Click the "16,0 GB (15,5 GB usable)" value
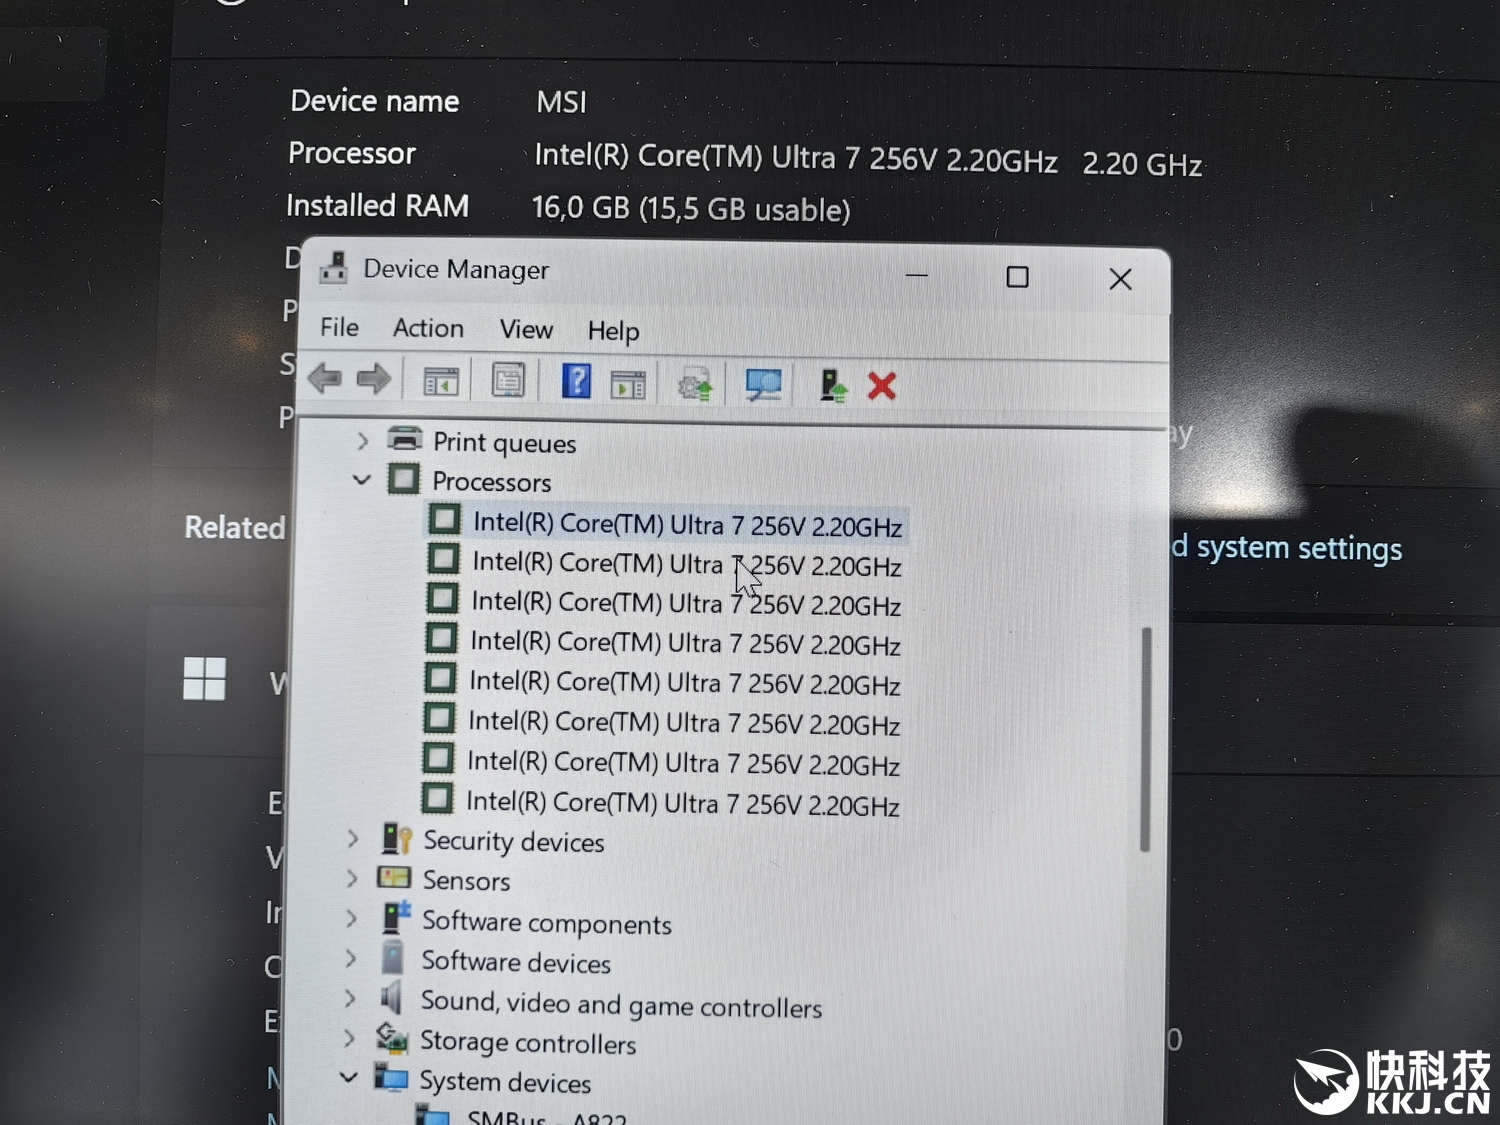The width and height of the screenshot is (1500, 1125). coord(691,208)
